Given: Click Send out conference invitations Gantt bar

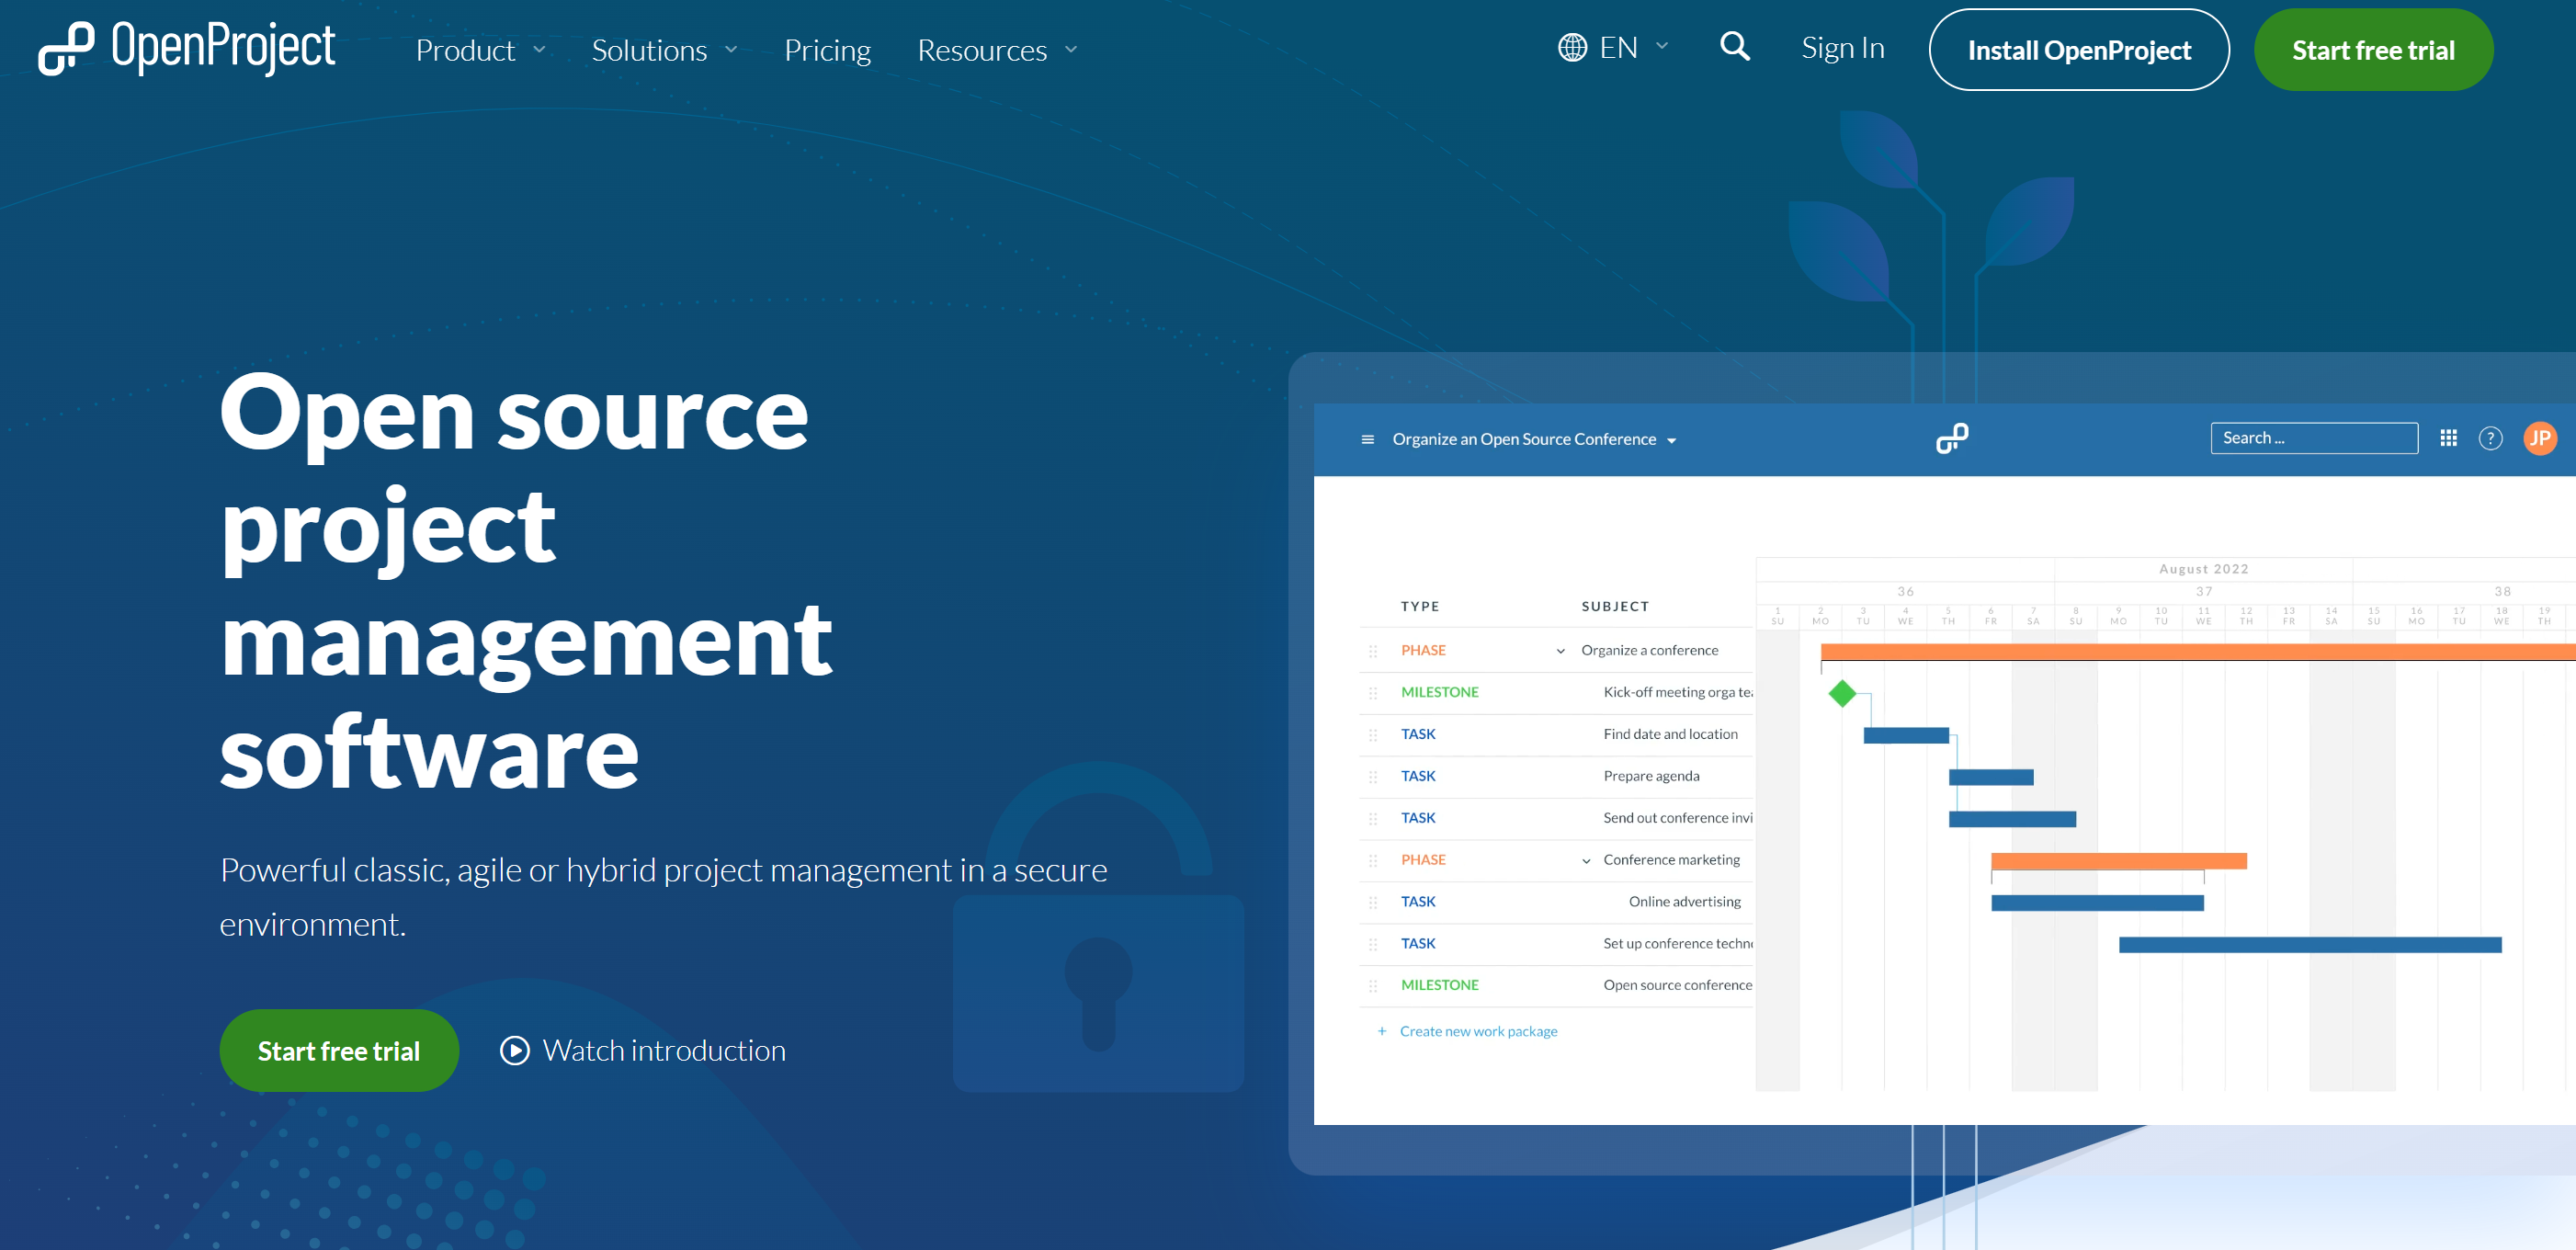Looking at the screenshot, I should click(2012, 819).
